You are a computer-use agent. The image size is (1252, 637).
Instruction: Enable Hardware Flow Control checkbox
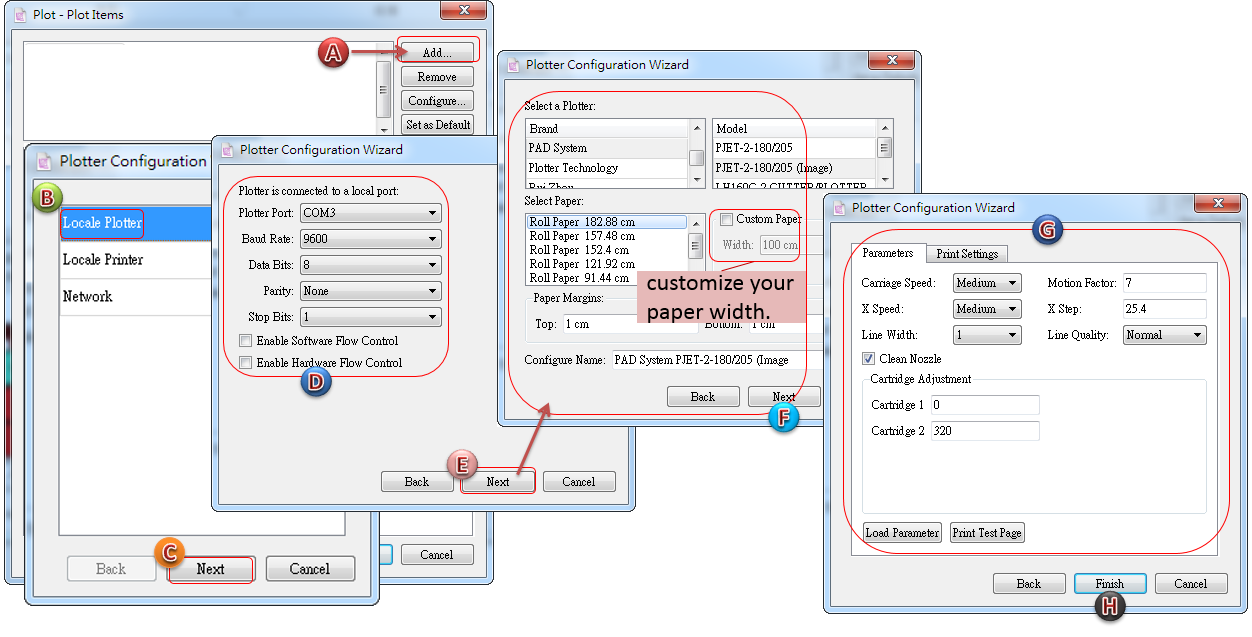[246, 363]
